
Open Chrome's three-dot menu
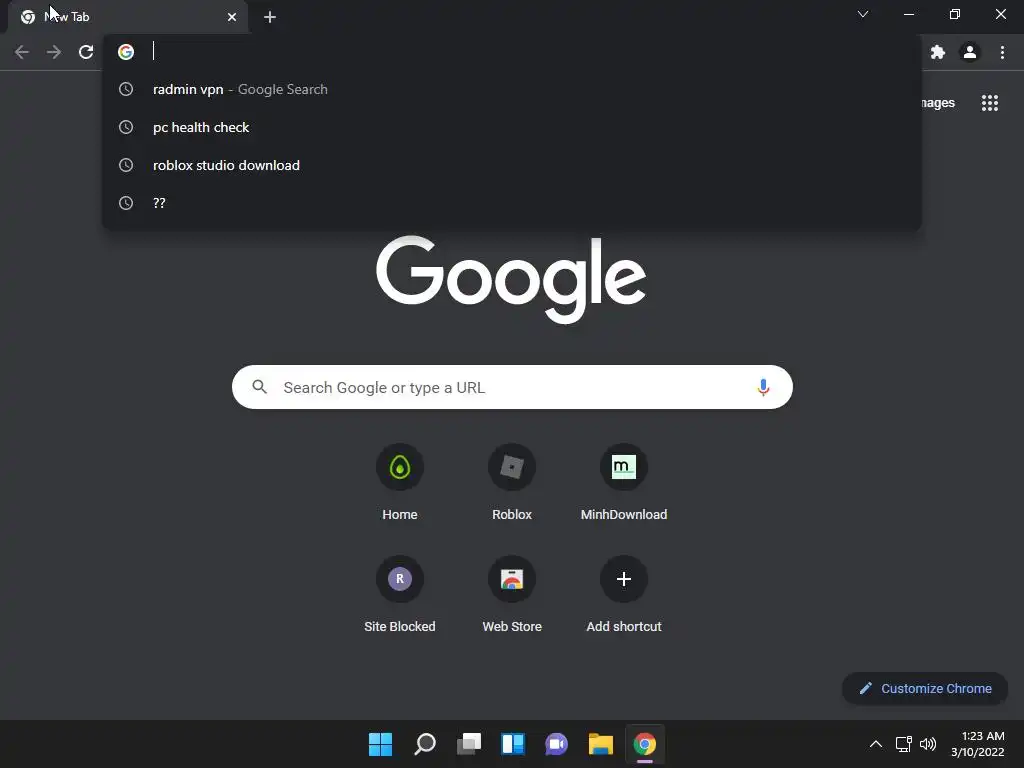point(1002,52)
